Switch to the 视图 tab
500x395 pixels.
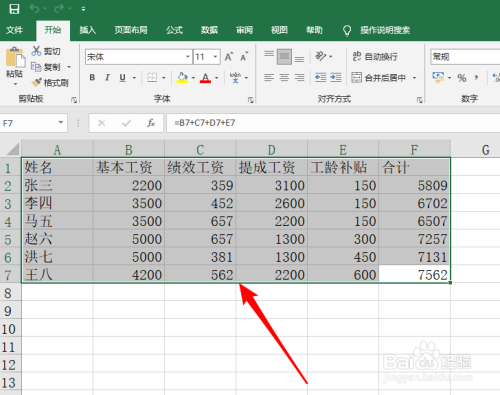279,30
